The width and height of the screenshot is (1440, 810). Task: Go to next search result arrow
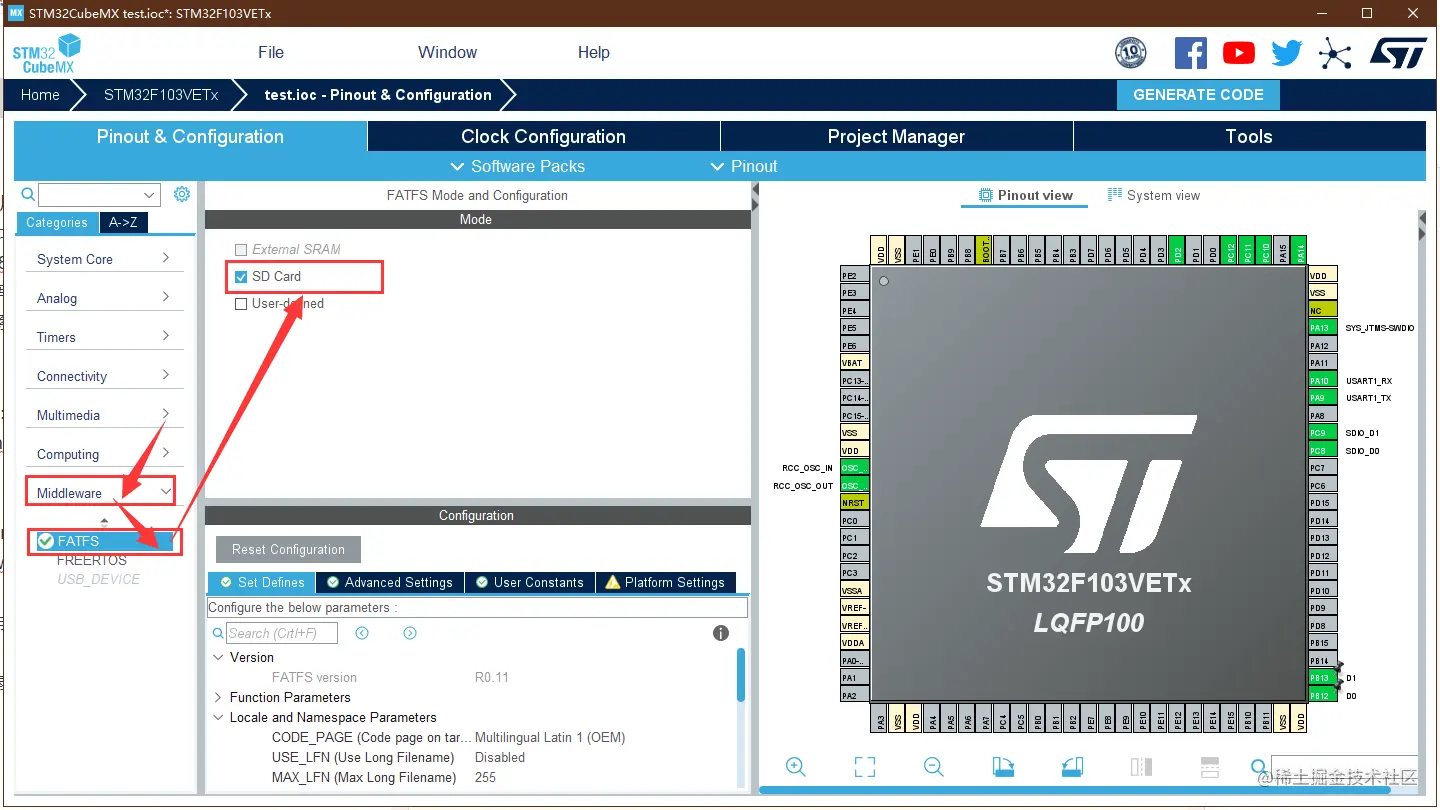[410, 633]
